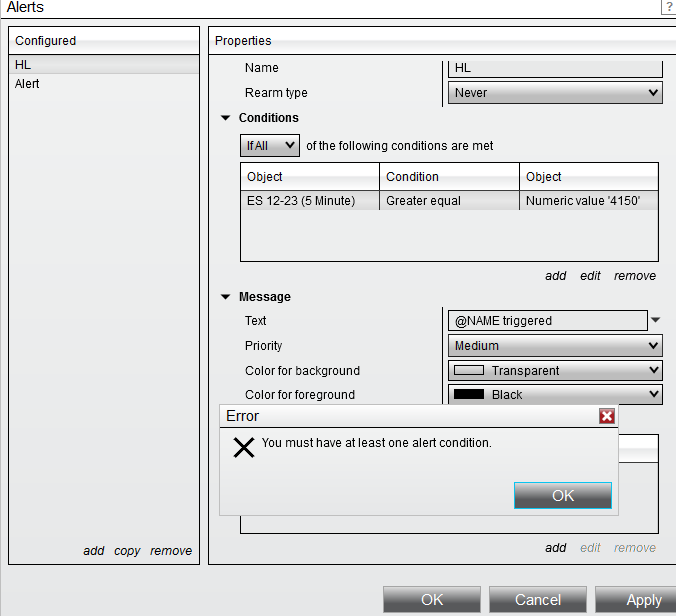Click the help question mark icon
The height and width of the screenshot is (616, 676).
(669, 7)
